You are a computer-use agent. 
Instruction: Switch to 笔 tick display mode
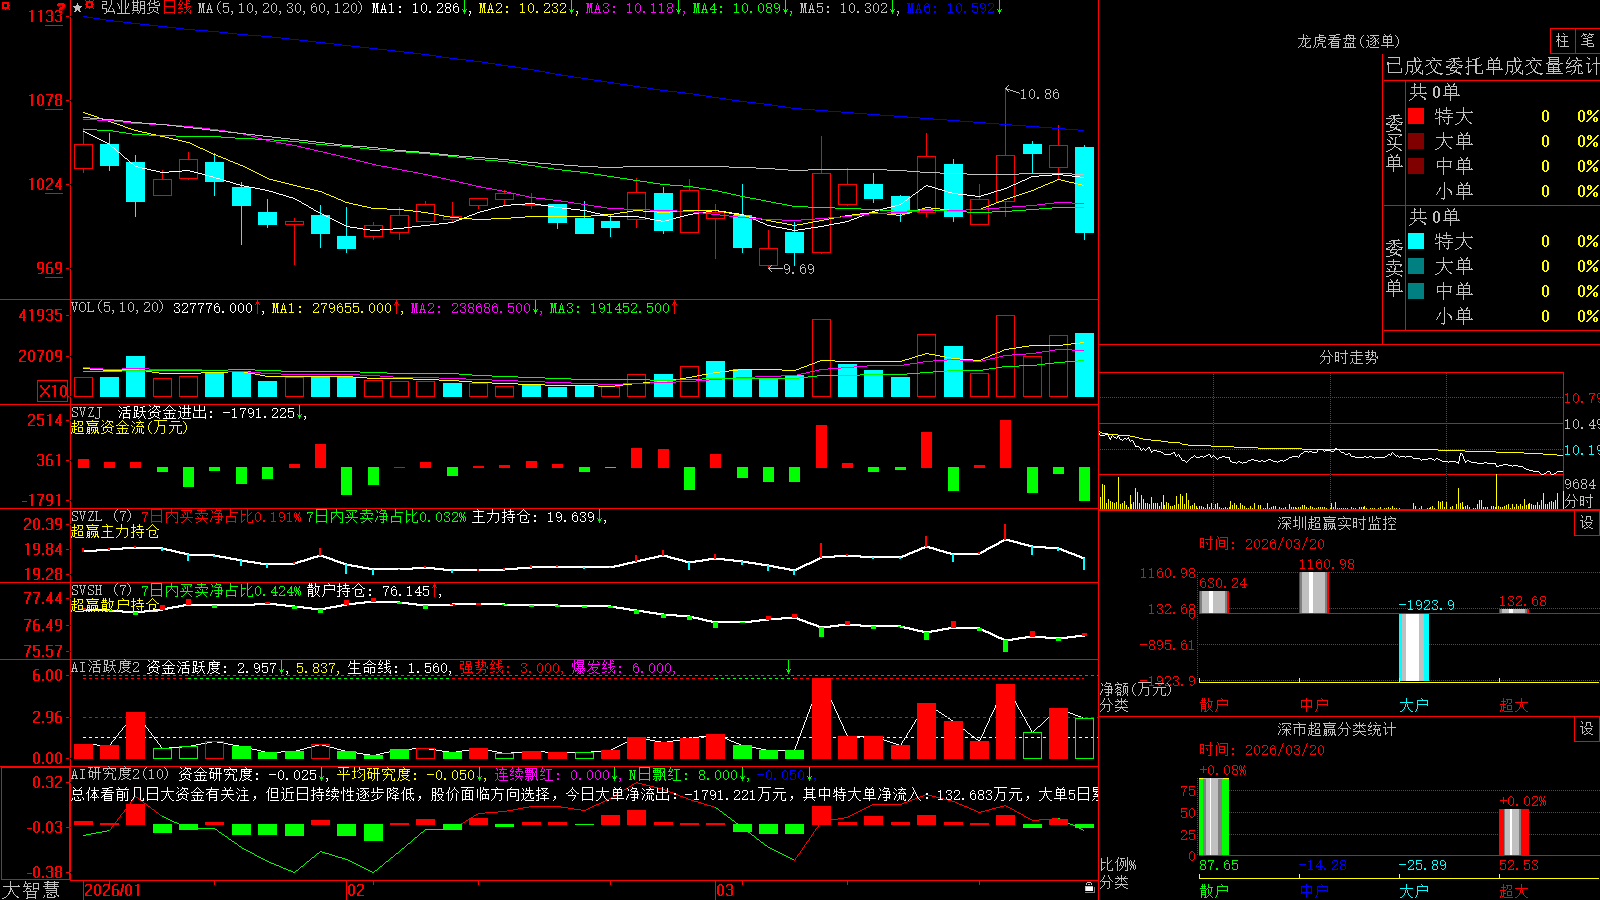(1587, 41)
